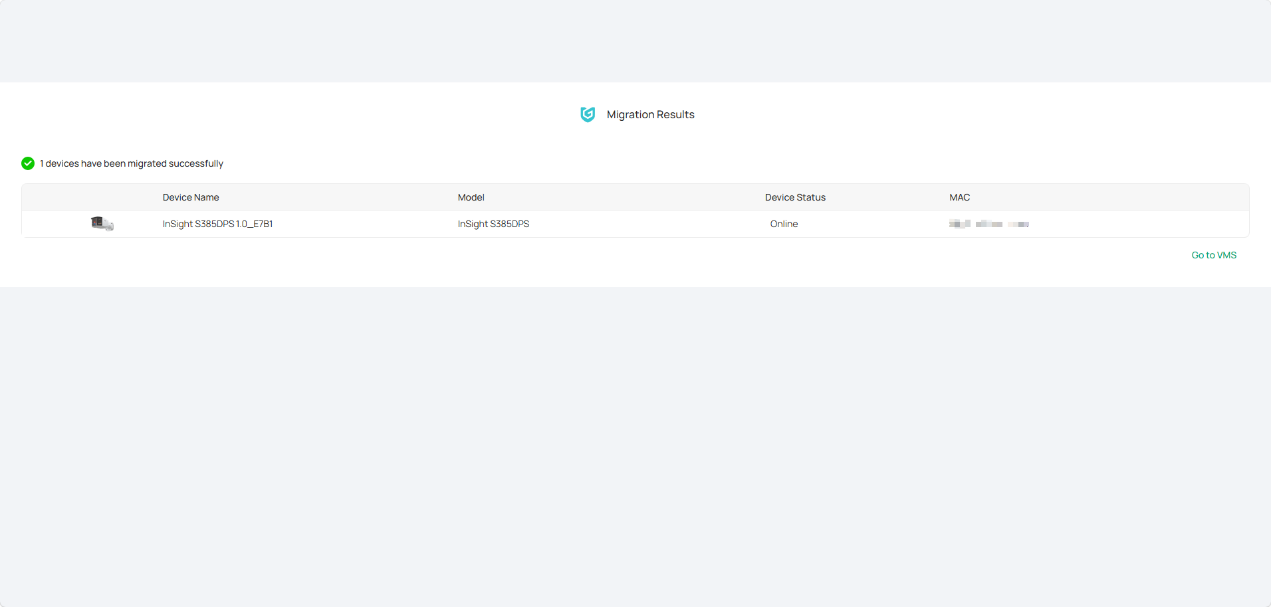Click the devices migrated successfully message
1271x607 pixels.
click(x=131, y=163)
